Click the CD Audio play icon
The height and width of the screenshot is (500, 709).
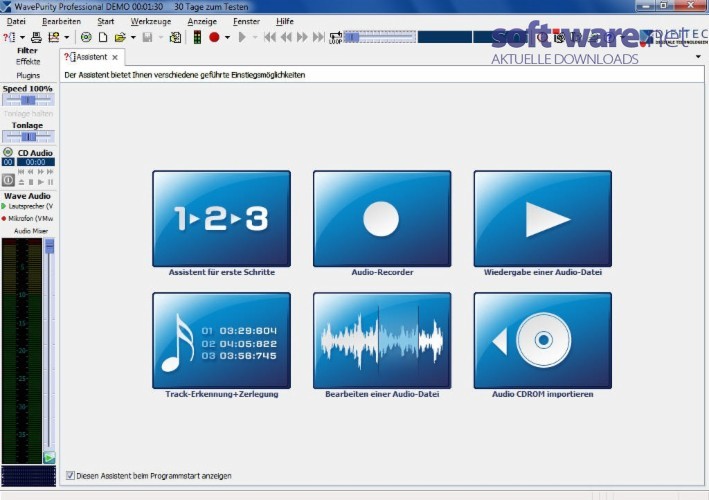tap(41, 182)
